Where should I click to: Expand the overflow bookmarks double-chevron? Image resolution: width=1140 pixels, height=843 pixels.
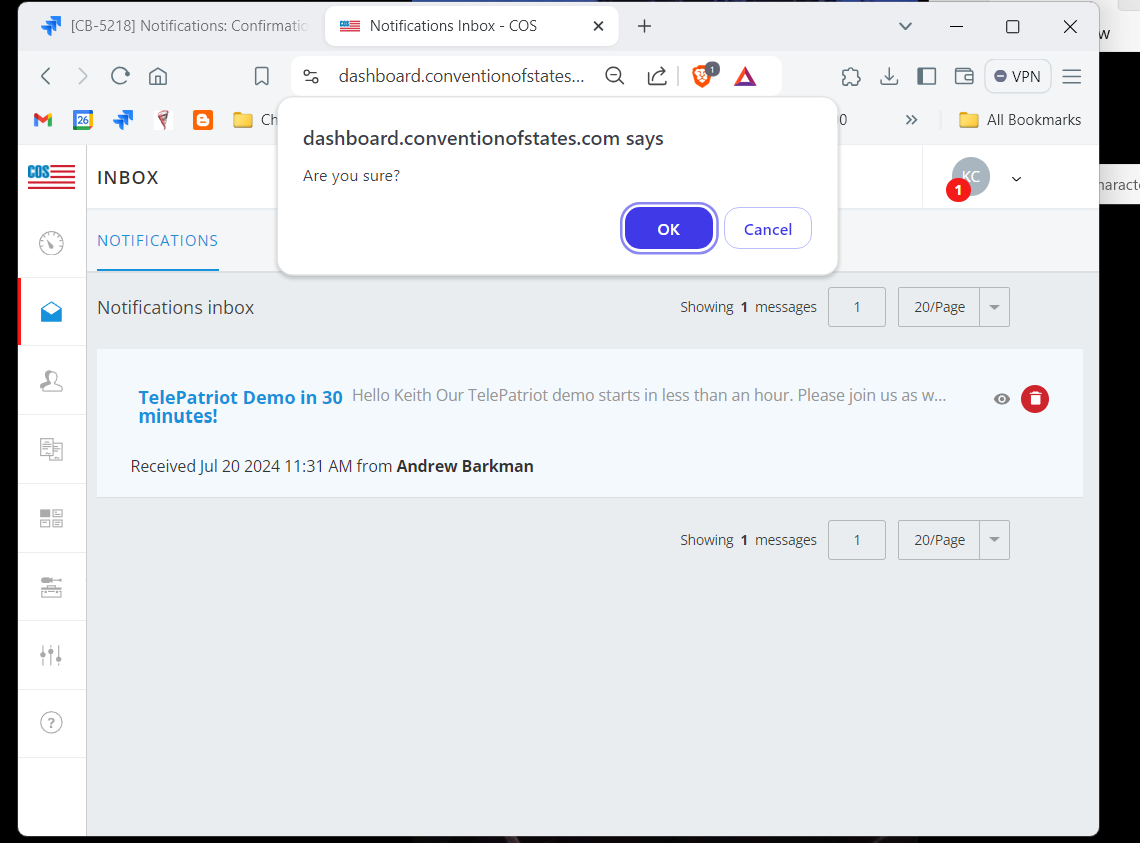click(x=911, y=119)
